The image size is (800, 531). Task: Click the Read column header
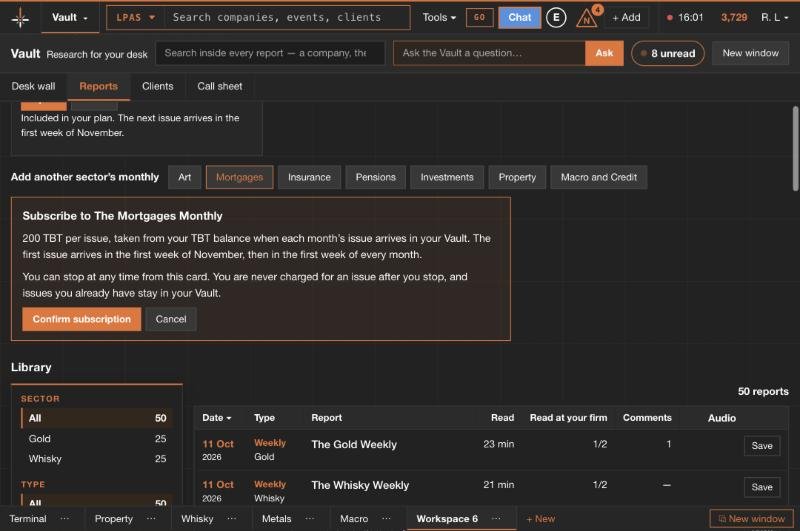click(503, 418)
